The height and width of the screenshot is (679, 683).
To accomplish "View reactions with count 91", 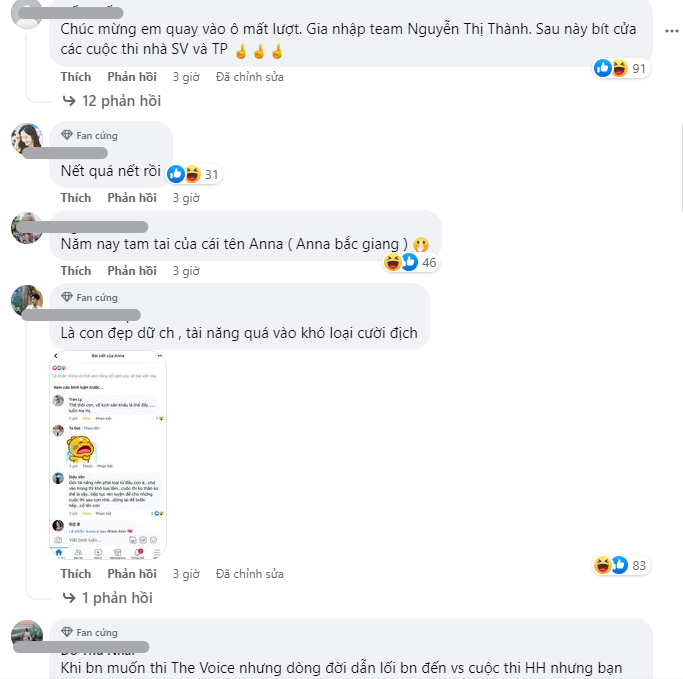I will click(621, 68).
